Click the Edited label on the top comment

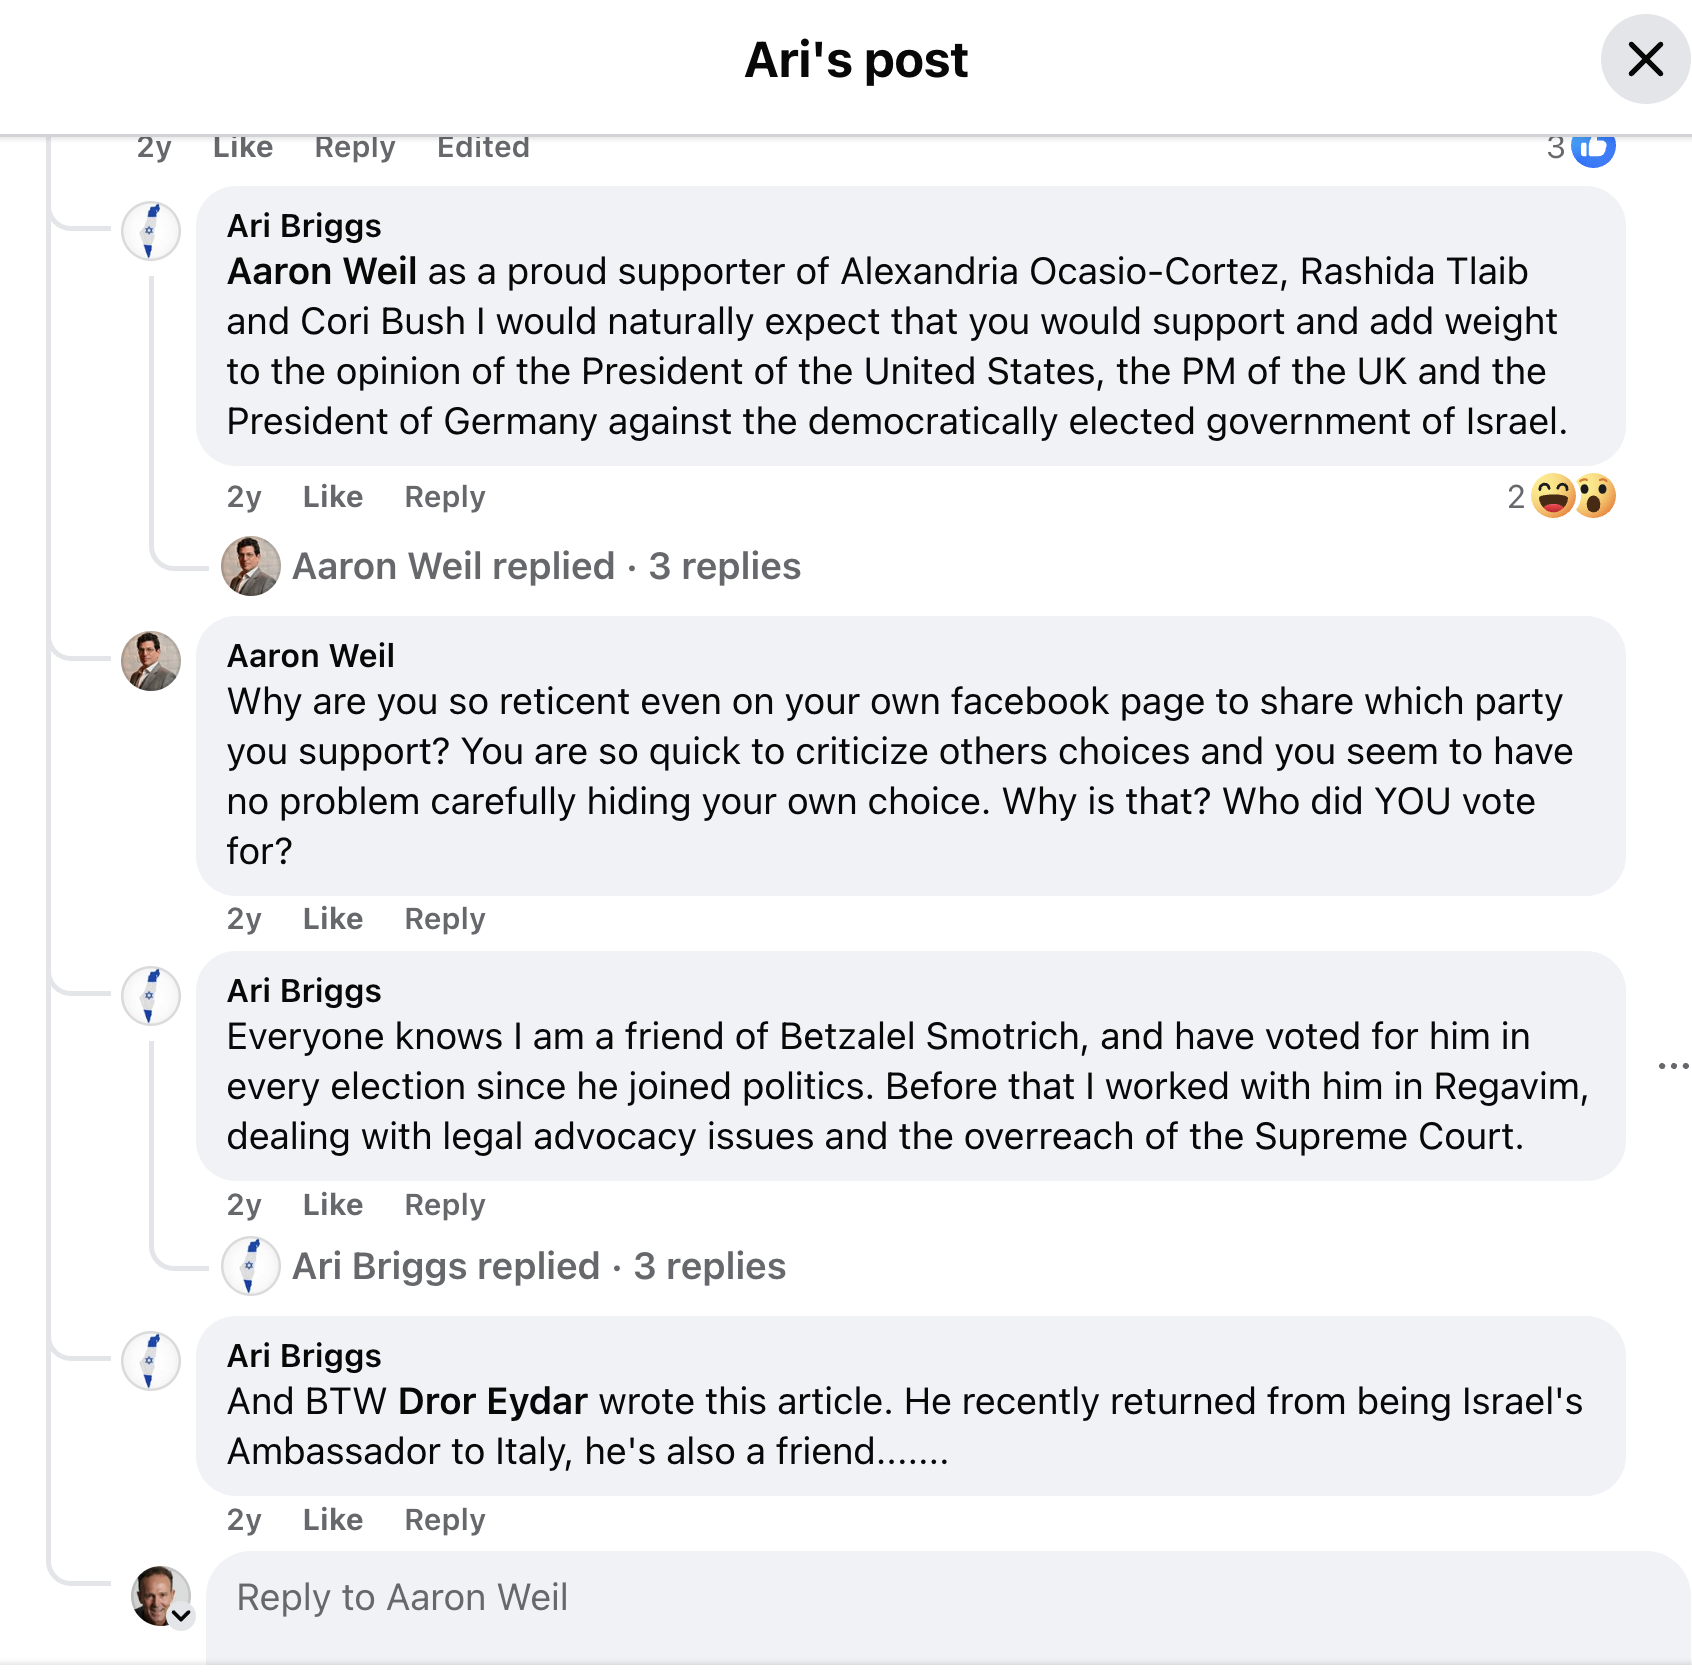tap(483, 148)
